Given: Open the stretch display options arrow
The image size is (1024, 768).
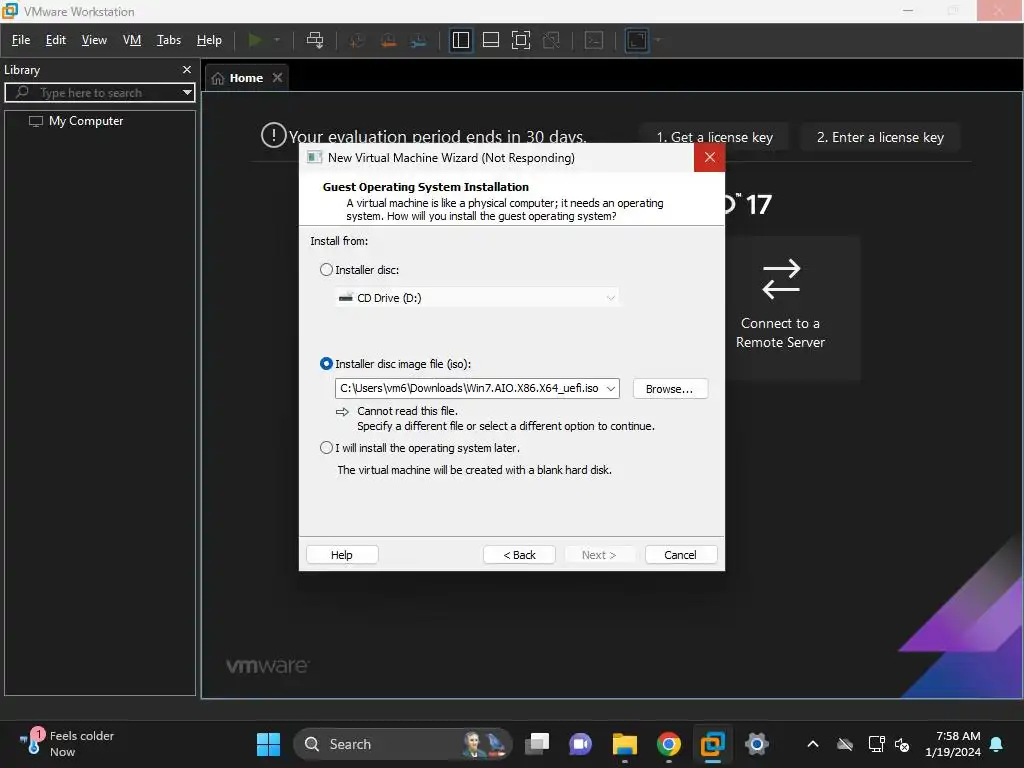Looking at the screenshot, I should [658, 40].
